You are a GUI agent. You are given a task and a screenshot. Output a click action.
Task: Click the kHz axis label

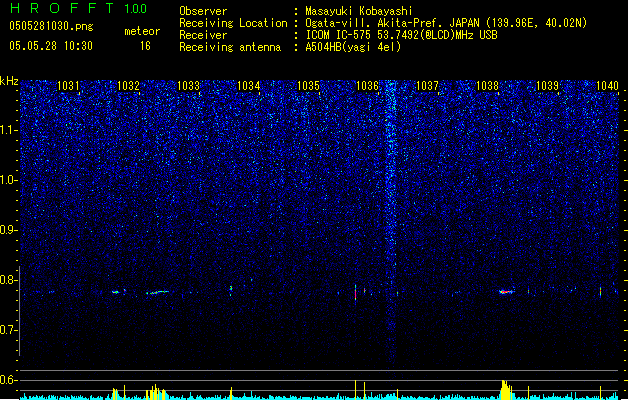(9, 81)
